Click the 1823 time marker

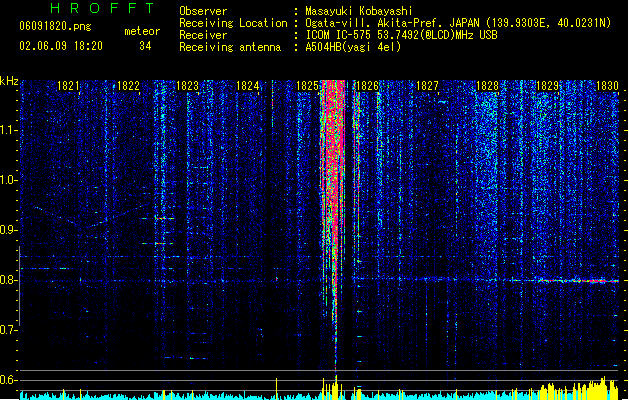pos(188,86)
